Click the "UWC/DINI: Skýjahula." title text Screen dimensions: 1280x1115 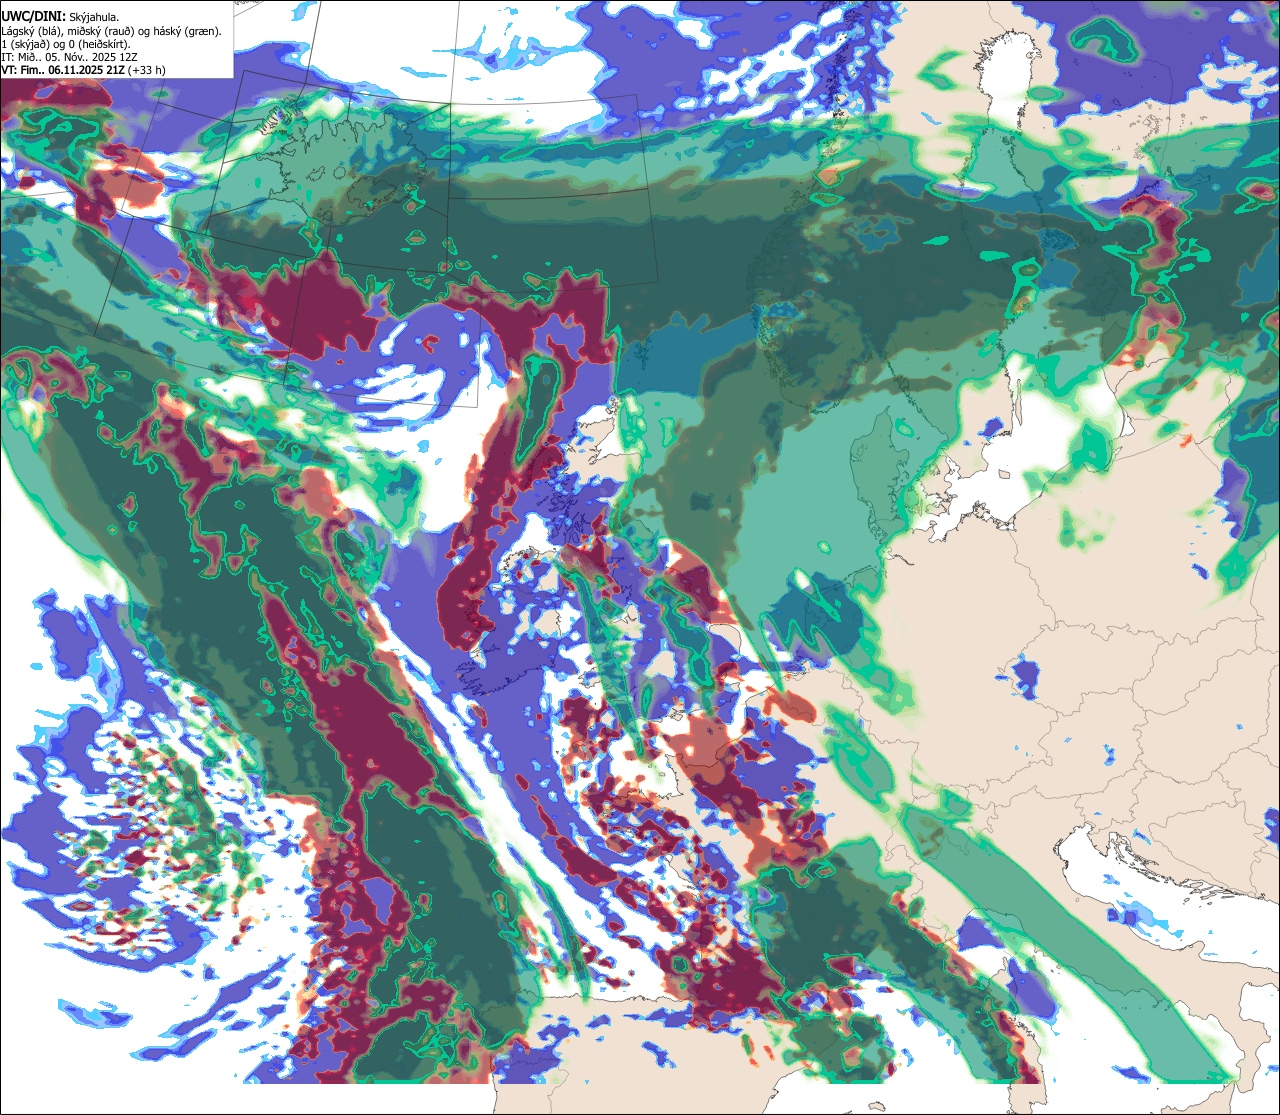(x=60, y=16)
